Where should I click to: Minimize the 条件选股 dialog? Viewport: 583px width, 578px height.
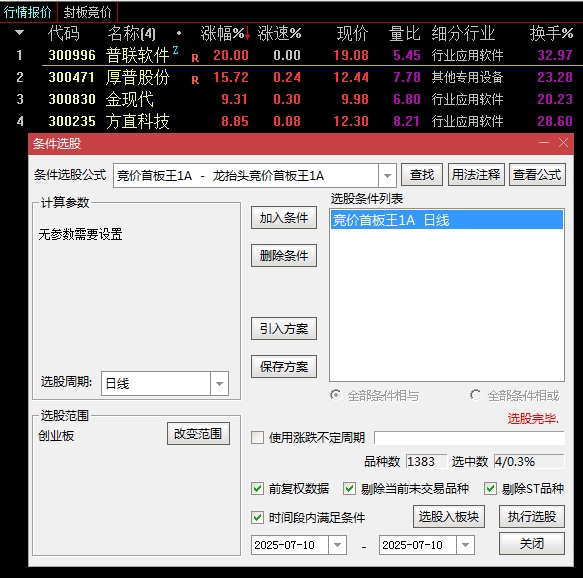[544, 143]
